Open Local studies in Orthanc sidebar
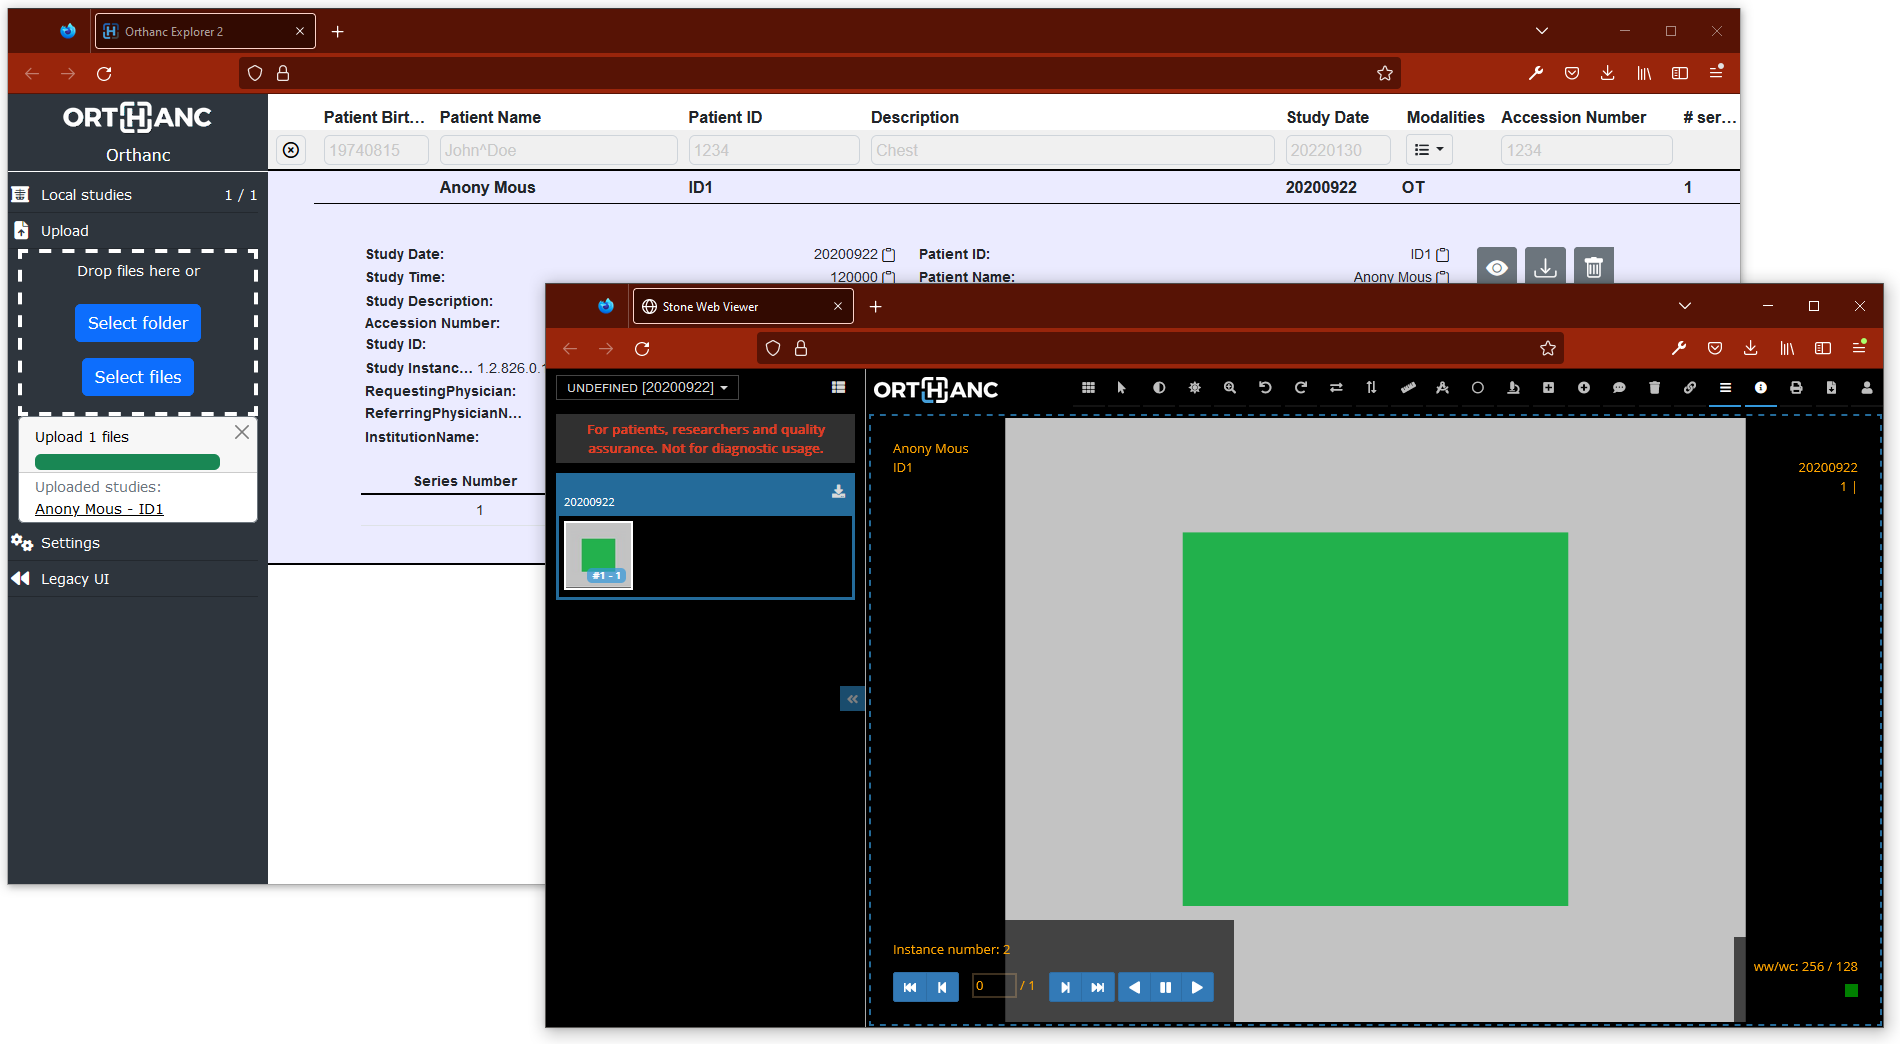1900x1044 pixels. coord(134,195)
